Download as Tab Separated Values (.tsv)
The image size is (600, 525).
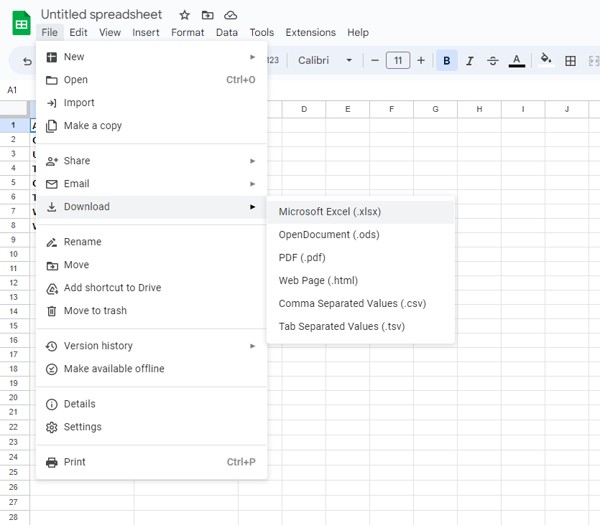(x=361, y=327)
